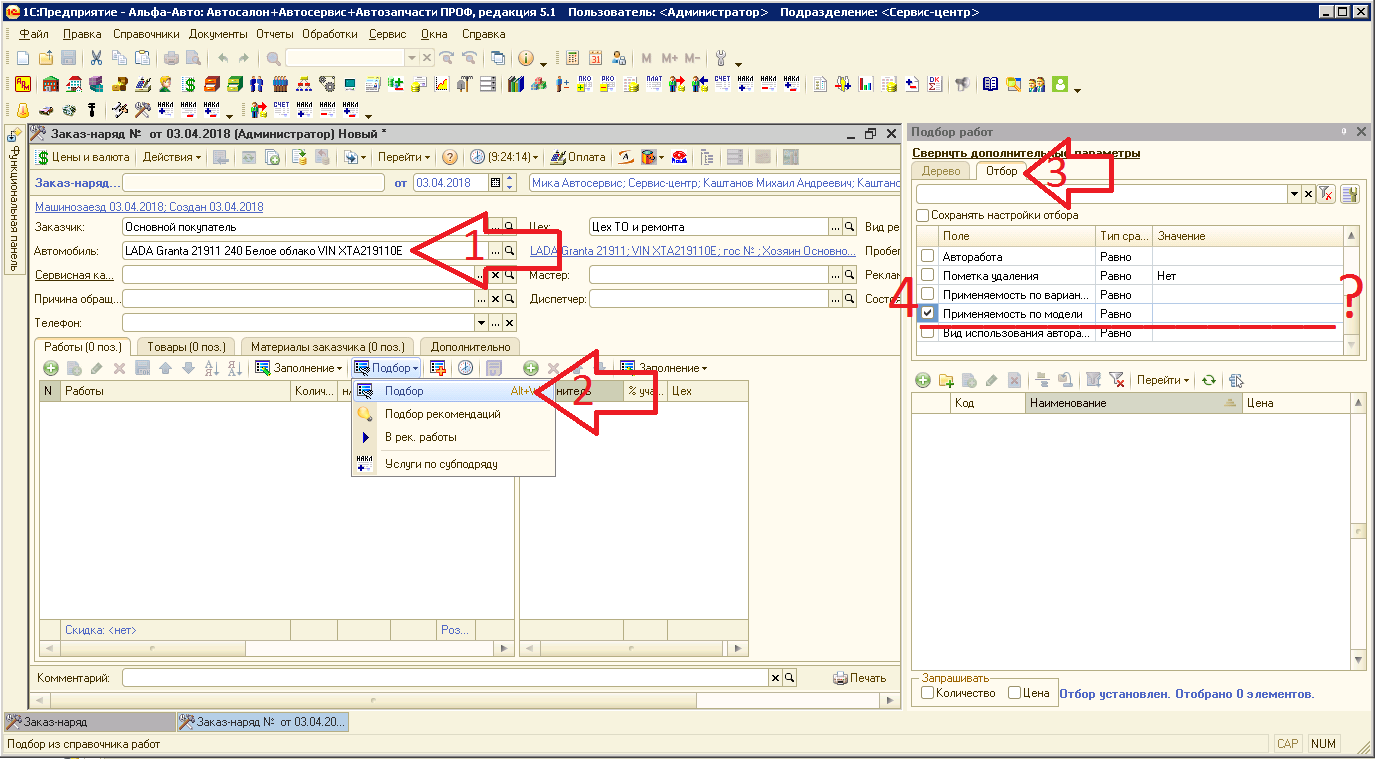Click the Оплата button
This screenshot has width=1375, height=759.
(578, 157)
